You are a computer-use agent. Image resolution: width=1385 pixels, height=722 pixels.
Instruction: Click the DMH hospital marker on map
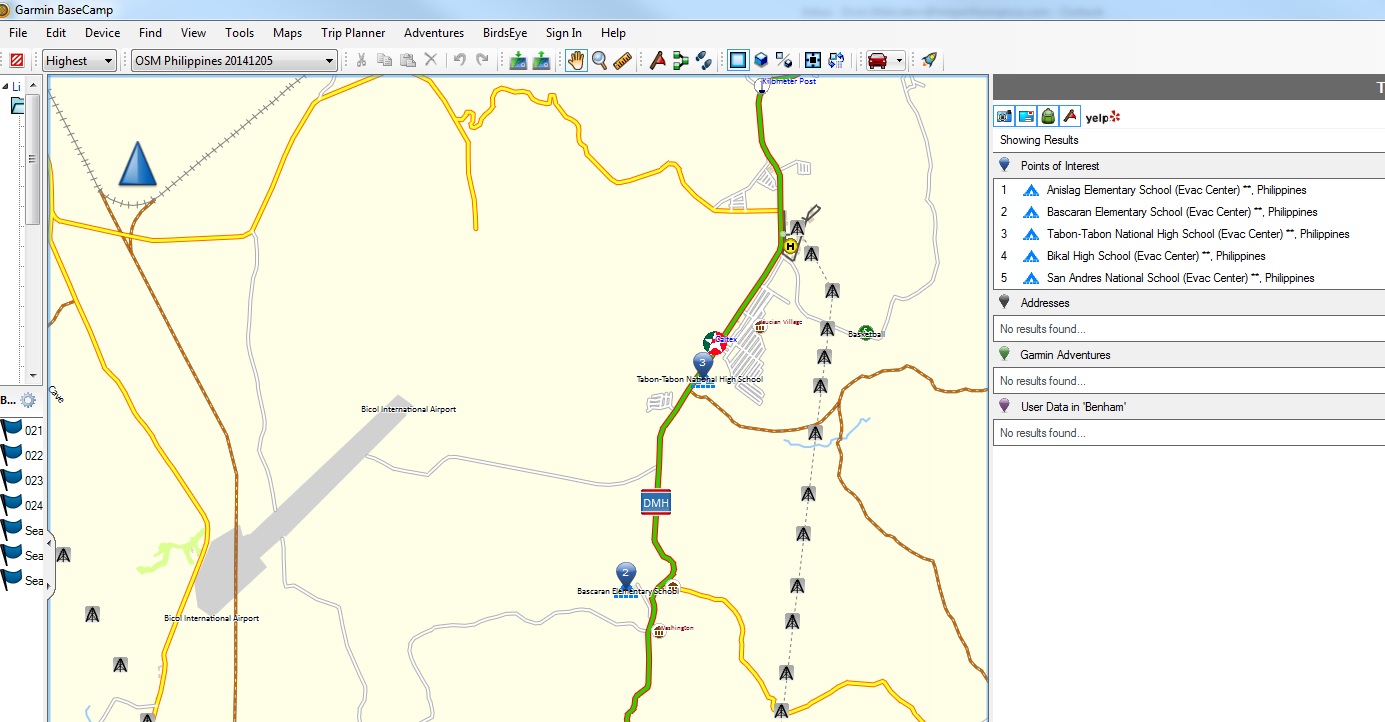656,502
